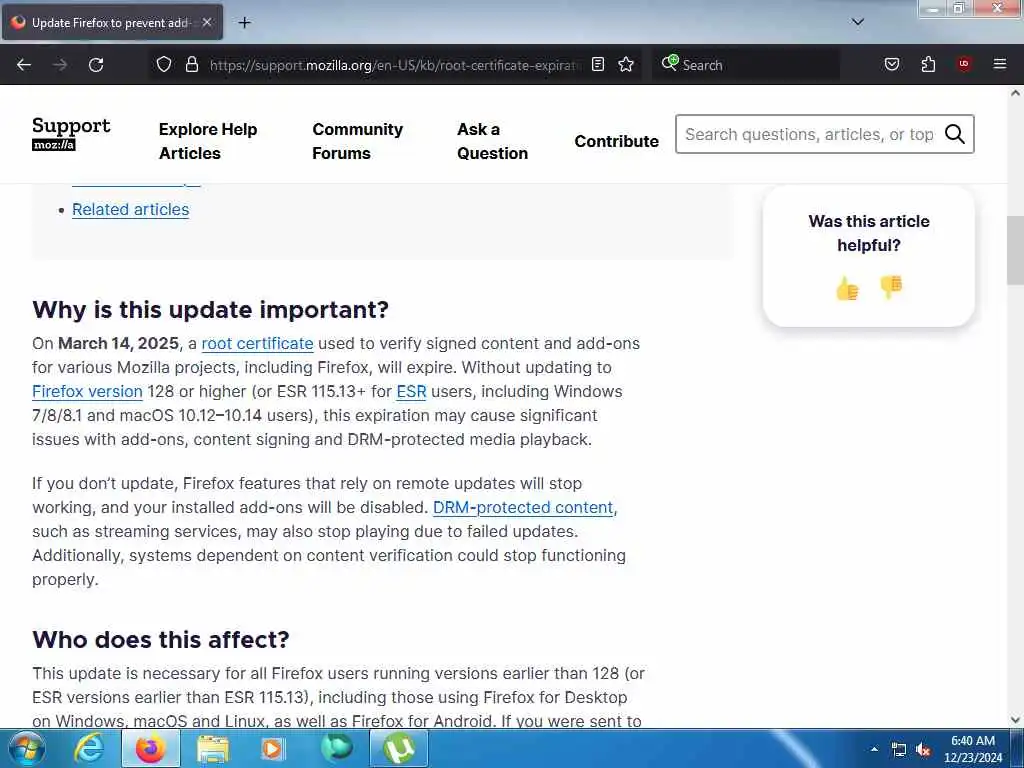1024x768 pixels.
Task: Open the Pocket save icon
Action: click(x=891, y=64)
